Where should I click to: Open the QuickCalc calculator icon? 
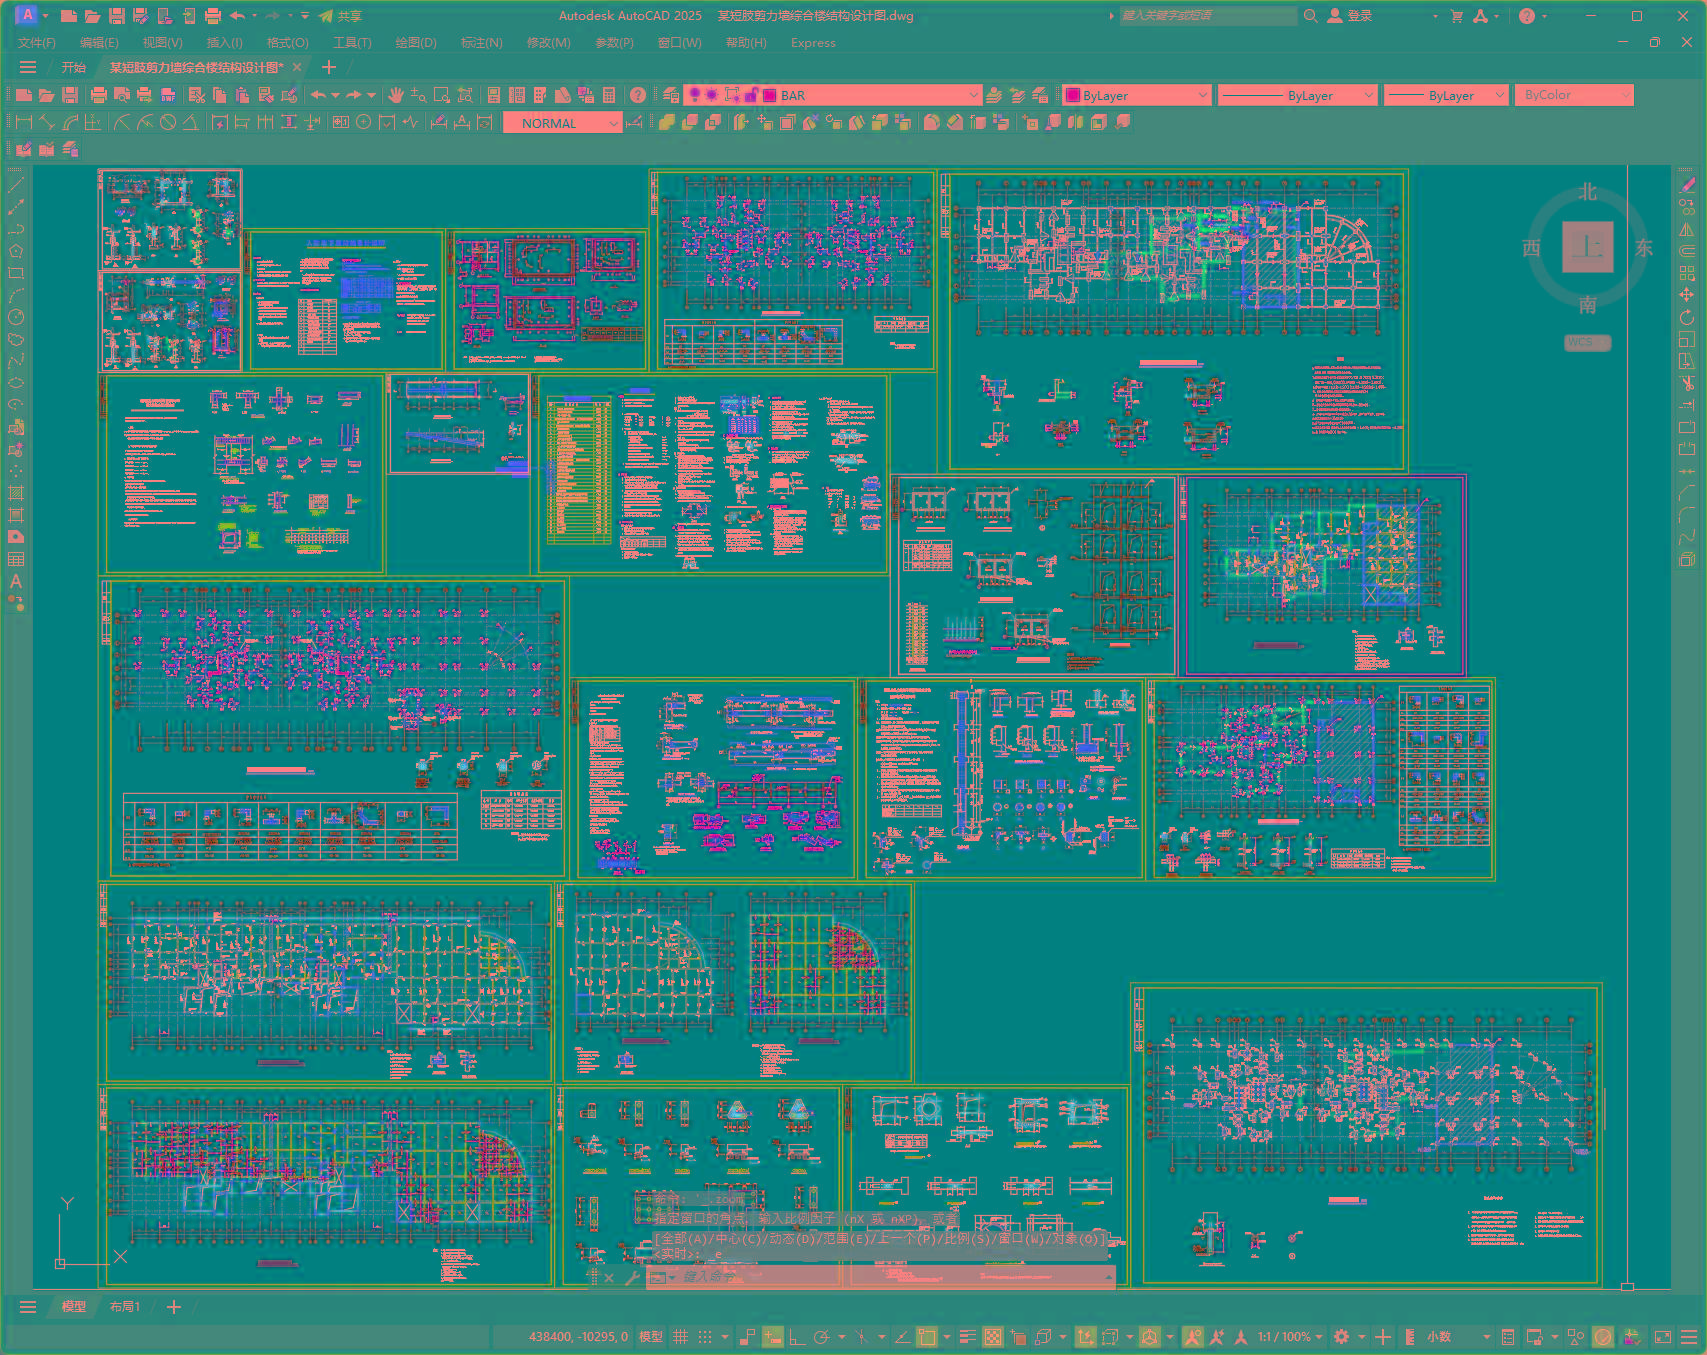pyautogui.click(x=609, y=95)
